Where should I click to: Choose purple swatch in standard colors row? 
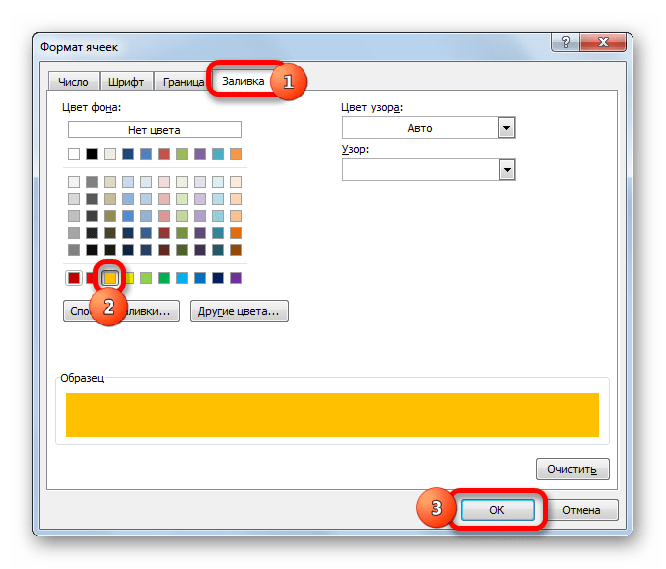tap(236, 278)
